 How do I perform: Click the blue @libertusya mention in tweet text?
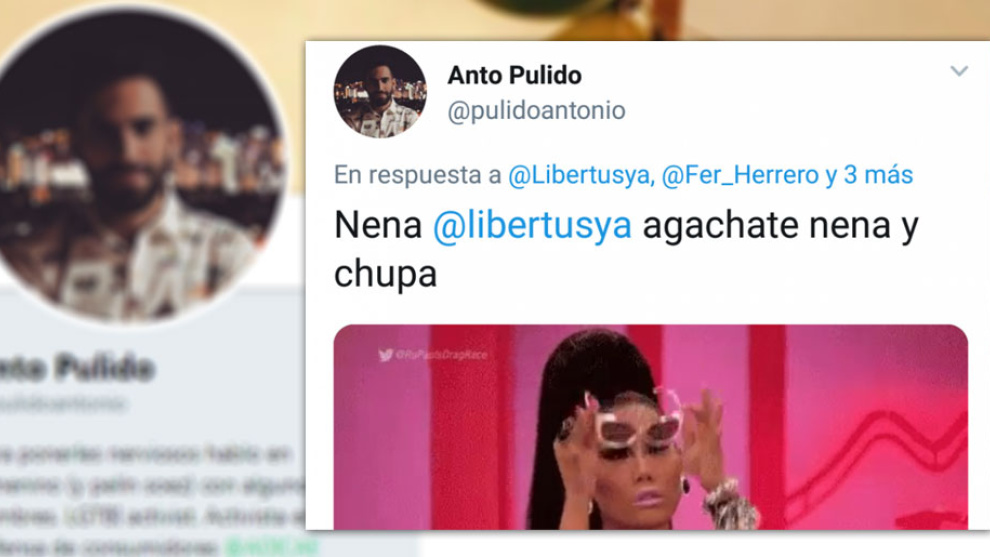pos(532,225)
